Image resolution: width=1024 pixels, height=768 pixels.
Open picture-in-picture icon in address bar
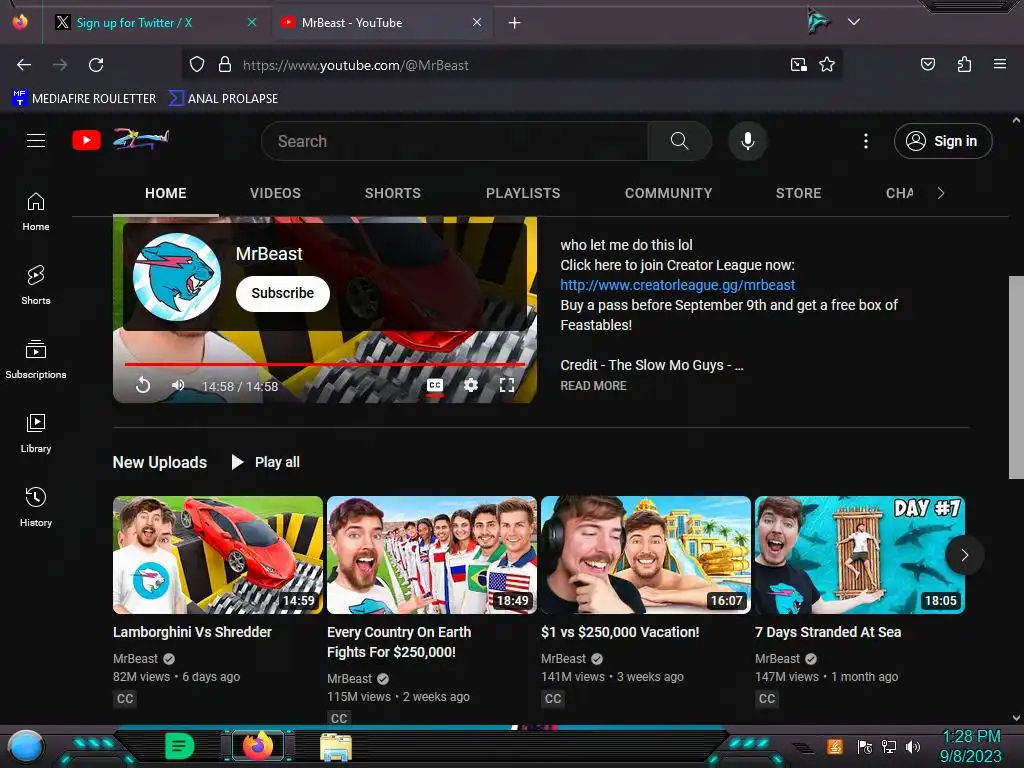coord(799,65)
